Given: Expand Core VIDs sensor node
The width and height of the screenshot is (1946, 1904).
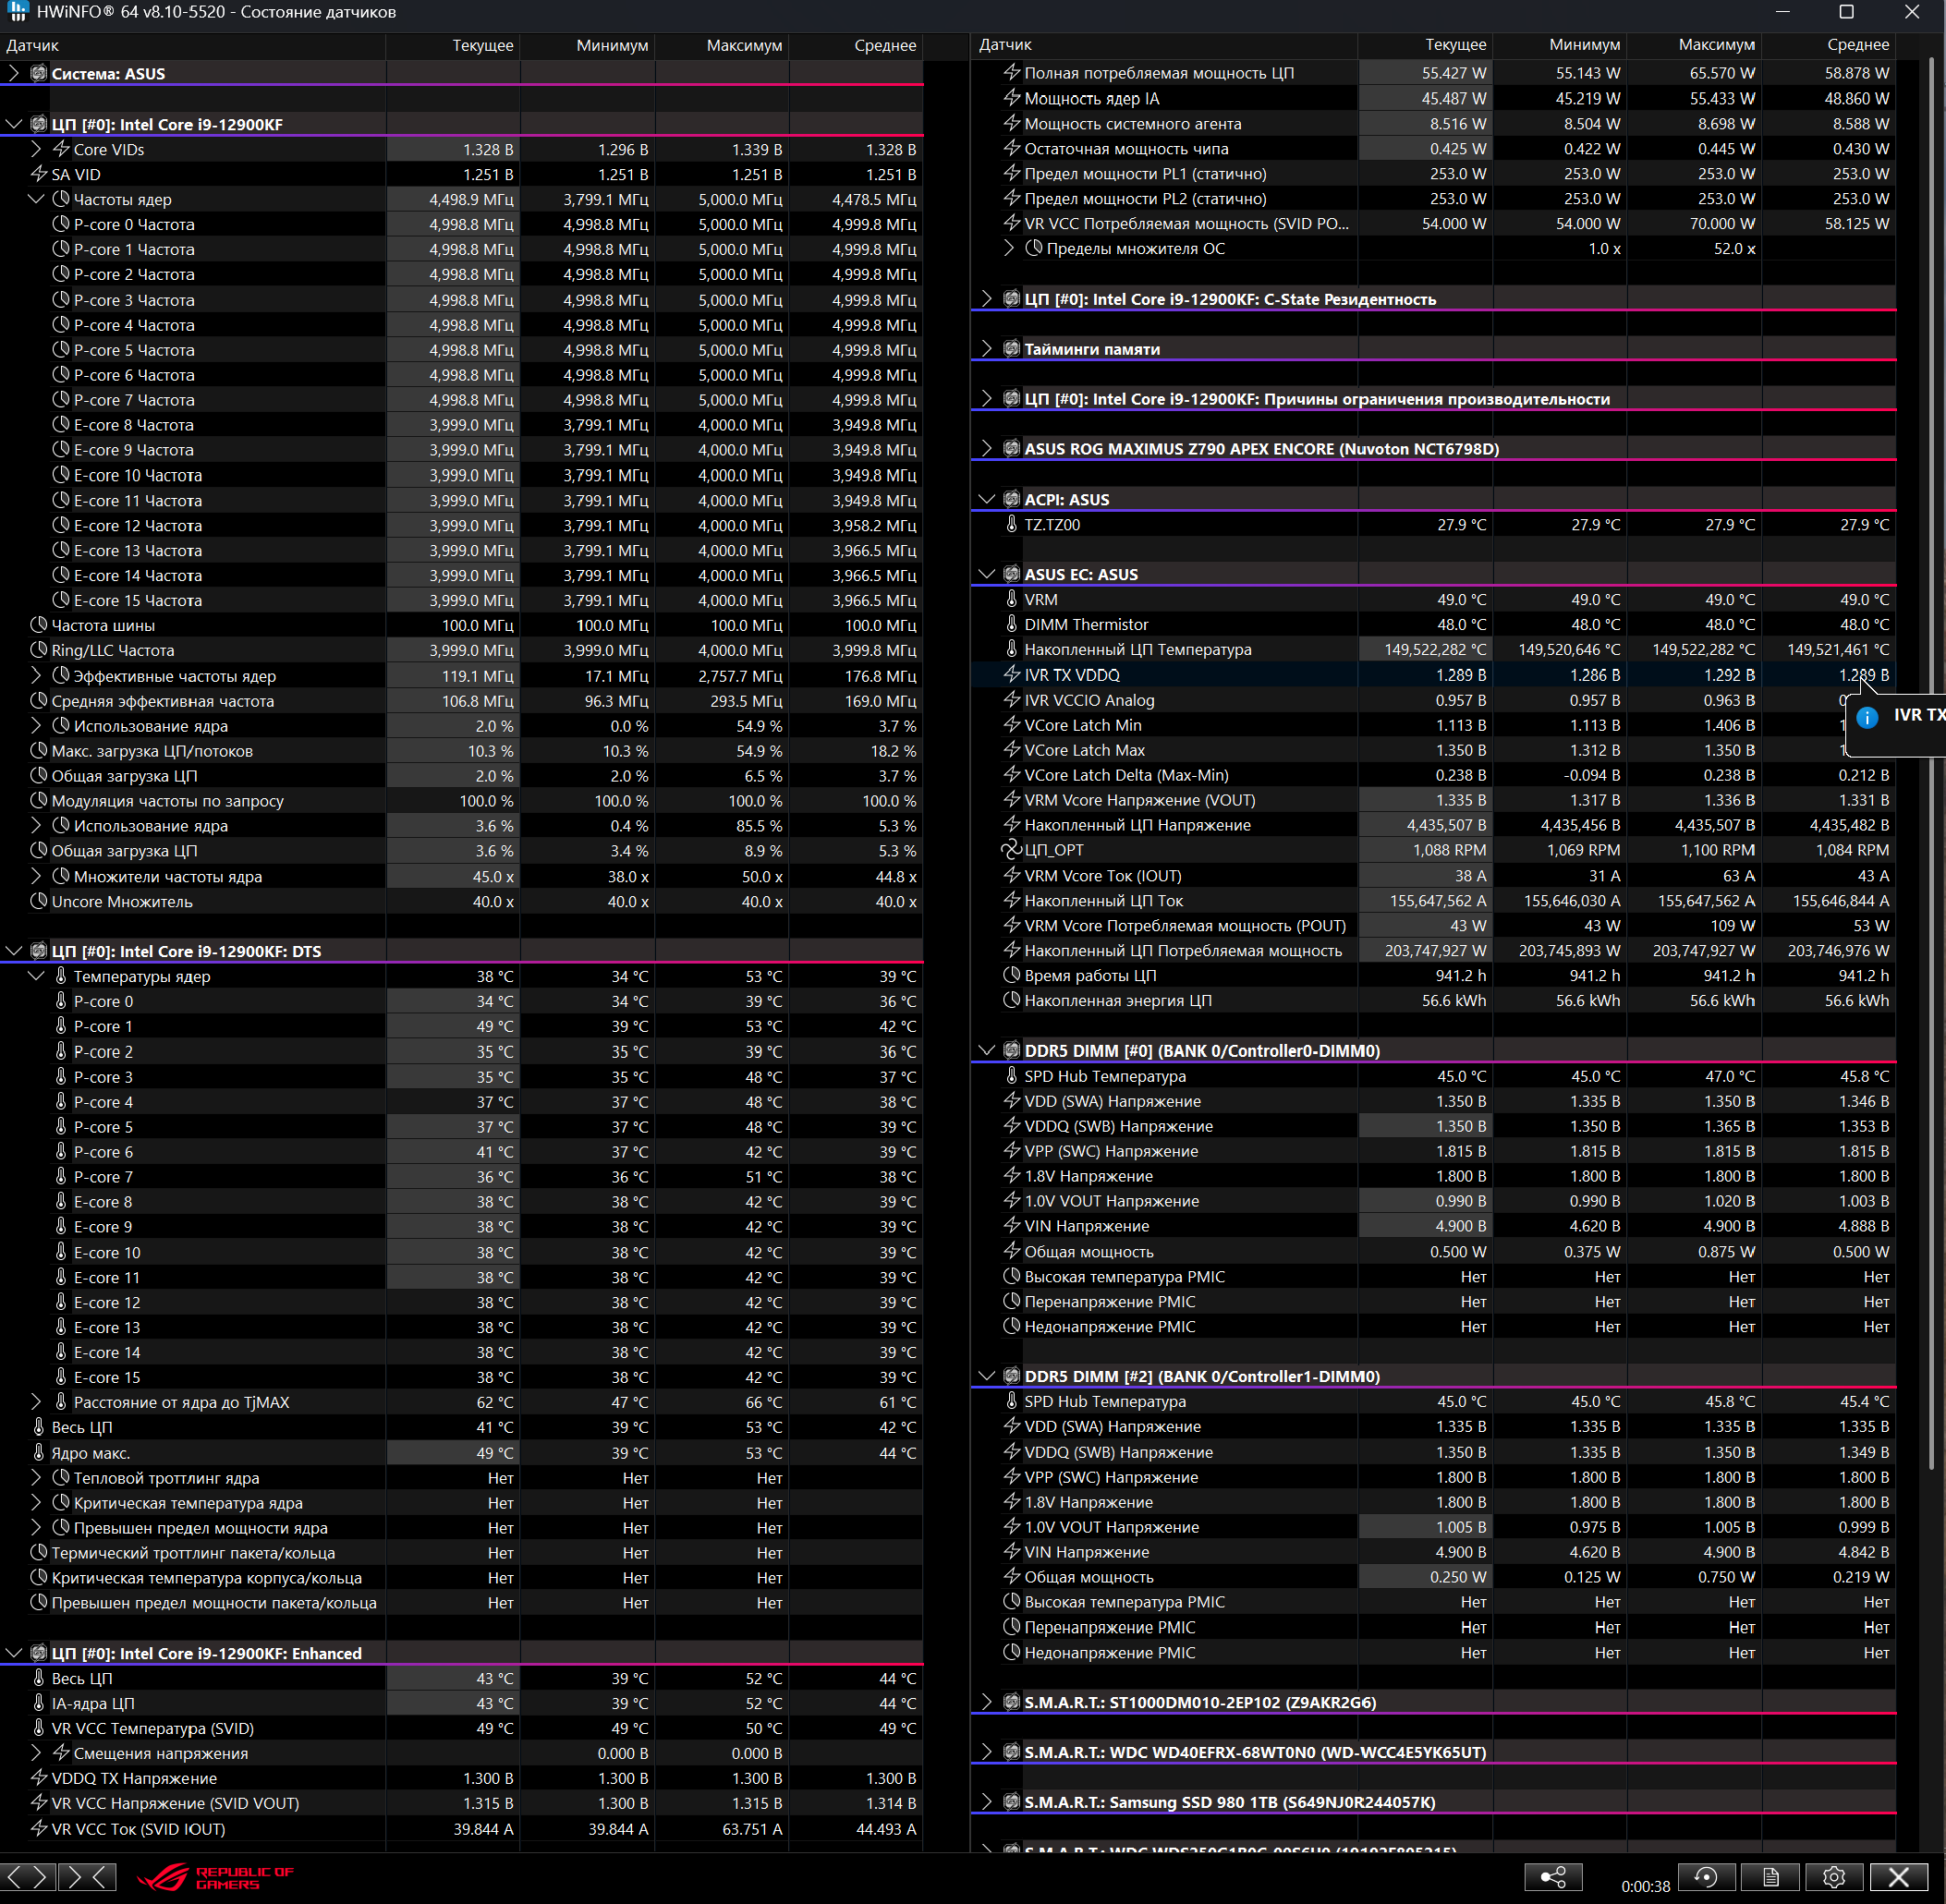Looking at the screenshot, I should click(36, 149).
